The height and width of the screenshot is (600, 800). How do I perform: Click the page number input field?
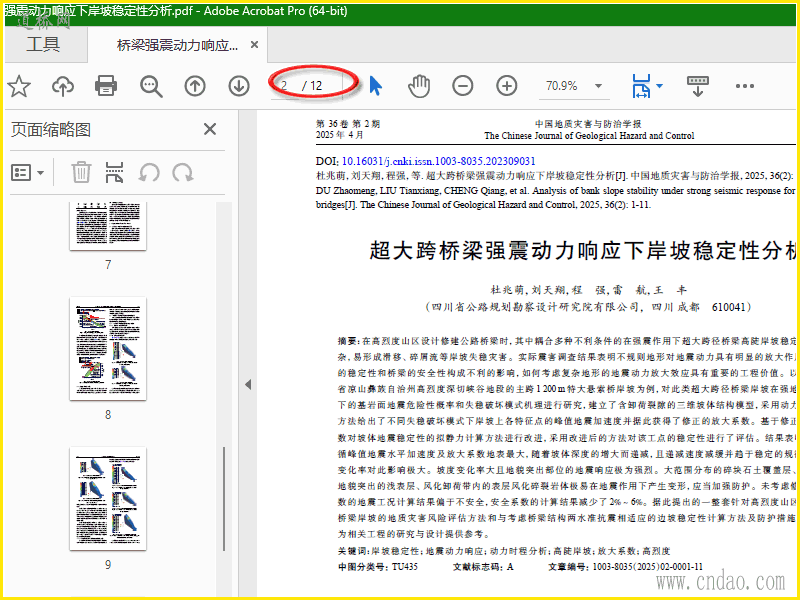(x=286, y=86)
